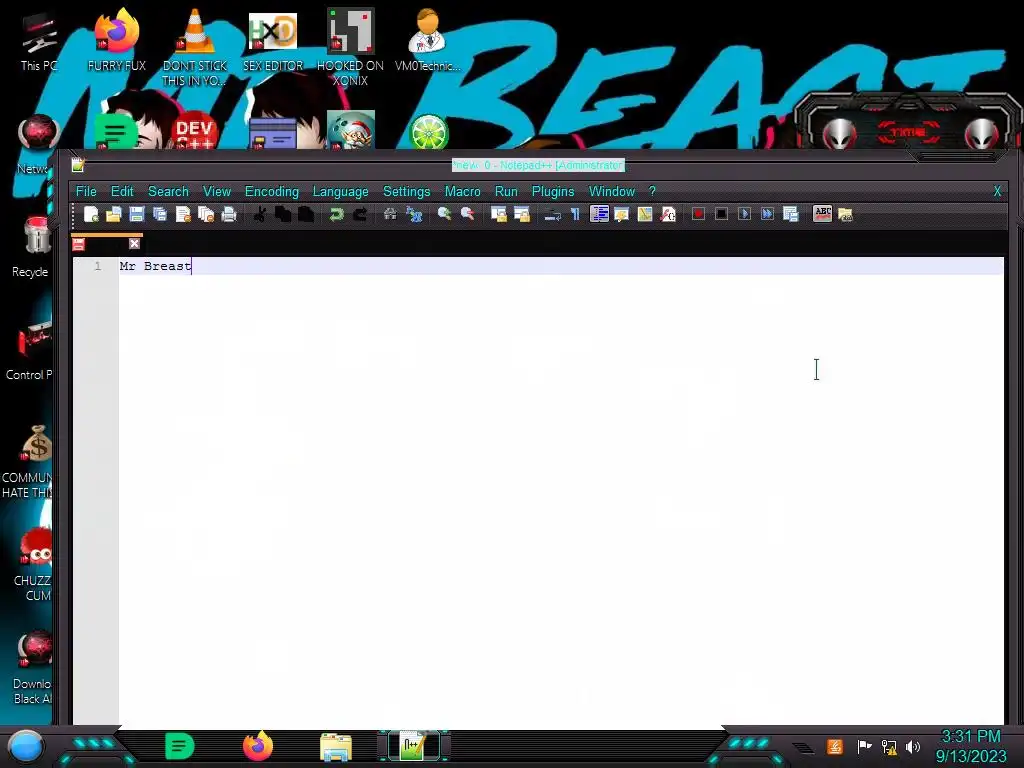Select the unsaved document tab
1024x768 pixels.
click(x=106, y=244)
